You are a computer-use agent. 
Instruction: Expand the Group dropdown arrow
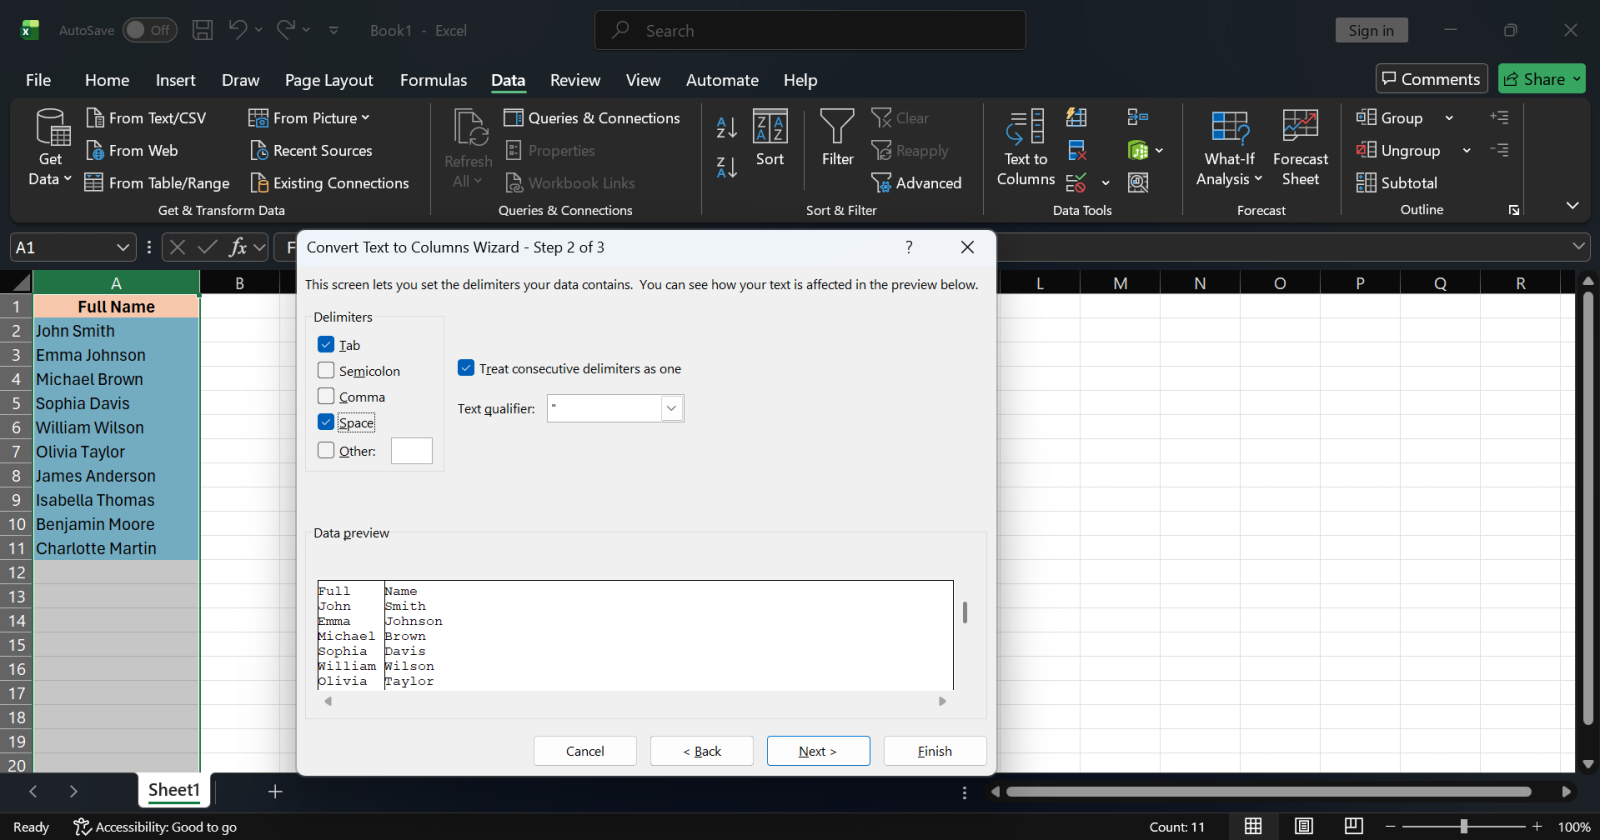pos(1449,118)
